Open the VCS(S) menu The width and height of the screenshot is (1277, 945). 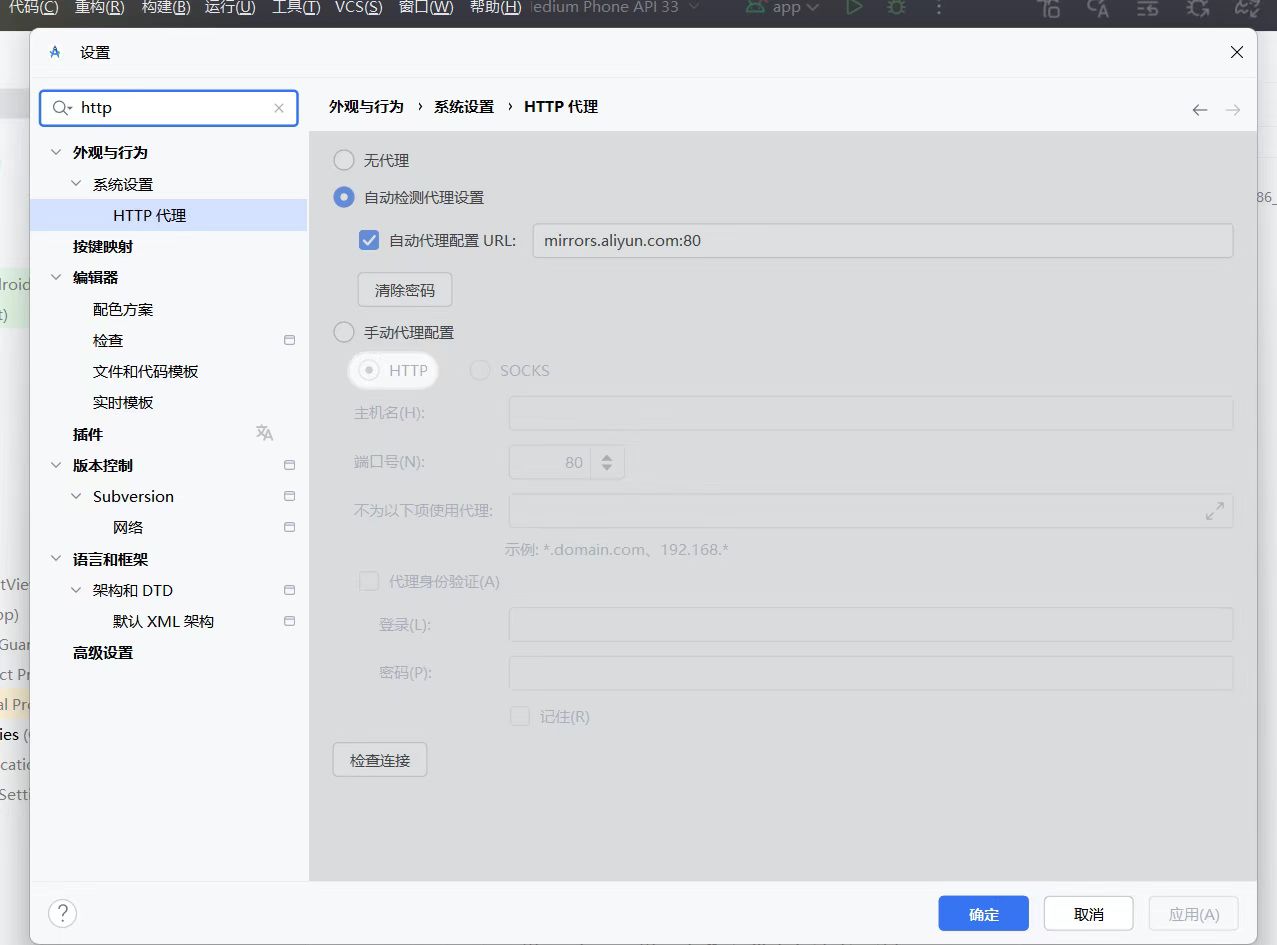coord(358,8)
